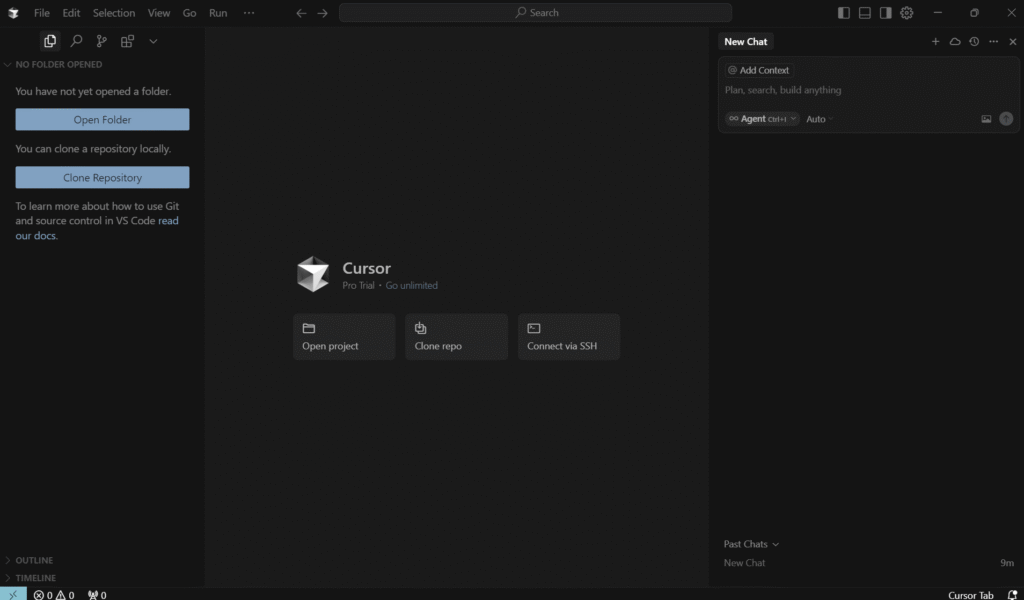Open remote window status bar icon
This screenshot has height=600, width=1024.
(13, 594)
